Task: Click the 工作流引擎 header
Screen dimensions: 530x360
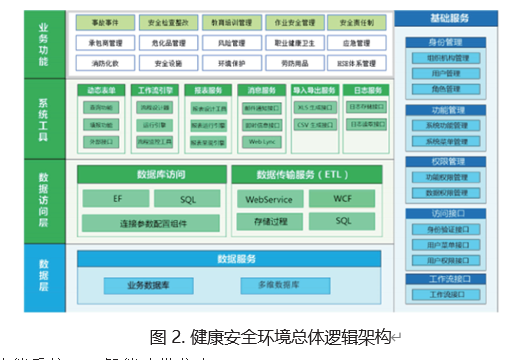Action: pos(155,90)
